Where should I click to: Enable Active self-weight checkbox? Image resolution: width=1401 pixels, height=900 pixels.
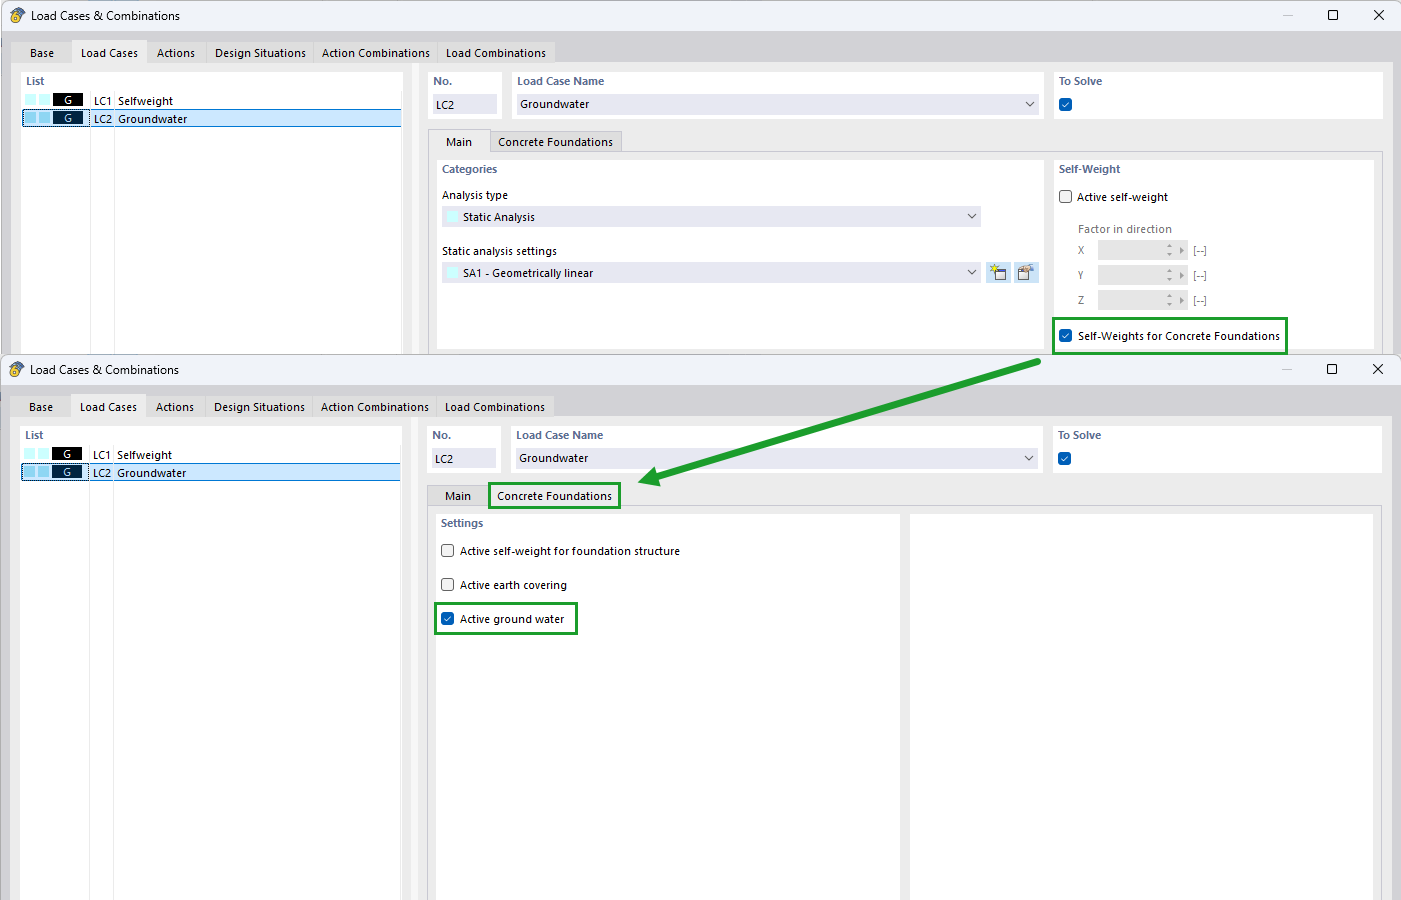(x=1066, y=197)
